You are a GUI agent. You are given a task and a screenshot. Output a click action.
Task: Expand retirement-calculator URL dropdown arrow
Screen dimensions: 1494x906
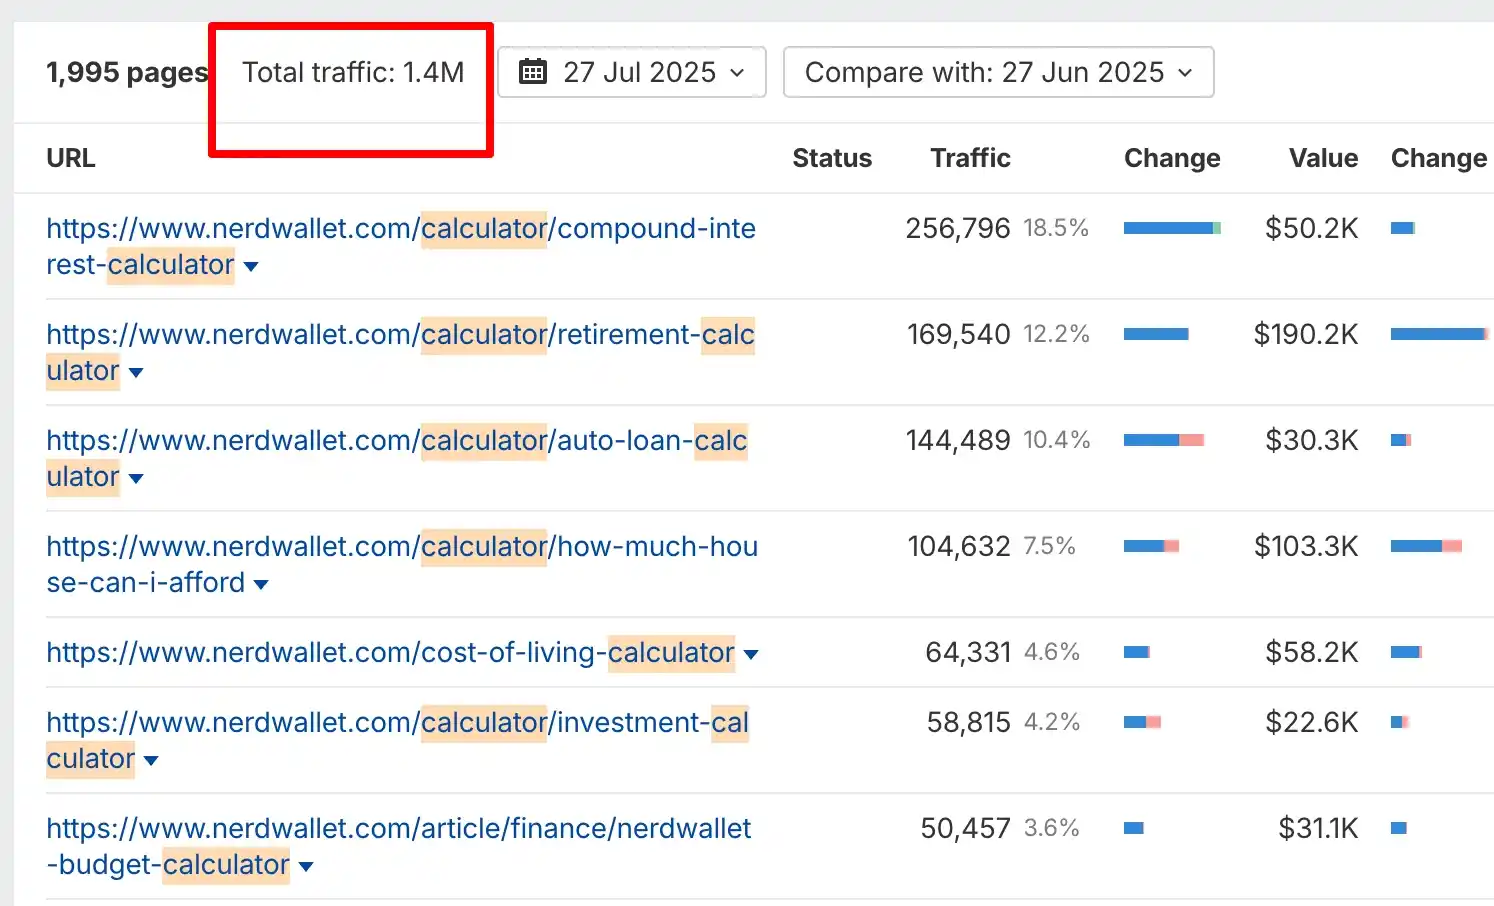[136, 372]
